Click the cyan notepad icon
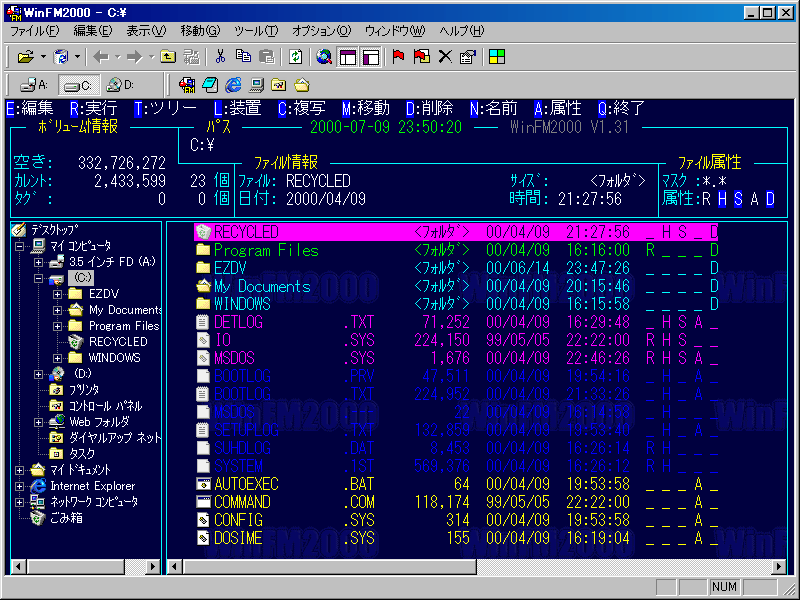 210,85
